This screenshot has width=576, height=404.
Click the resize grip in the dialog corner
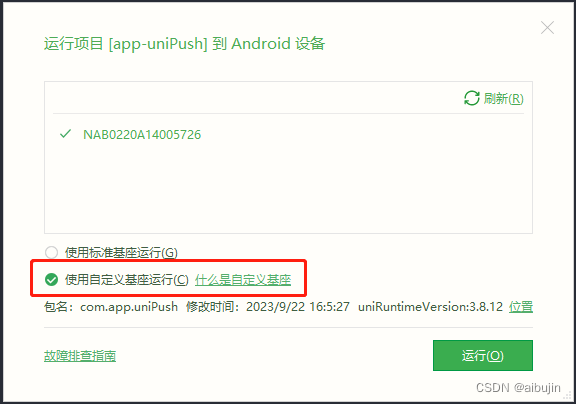tap(567, 396)
